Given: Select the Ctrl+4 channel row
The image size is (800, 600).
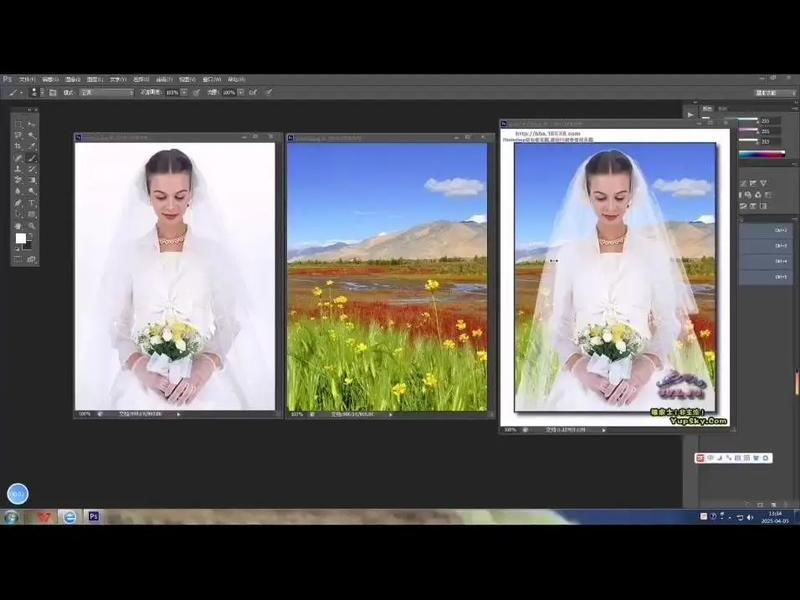Looking at the screenshot, I should pyautogui.click(x=766, y=261).
